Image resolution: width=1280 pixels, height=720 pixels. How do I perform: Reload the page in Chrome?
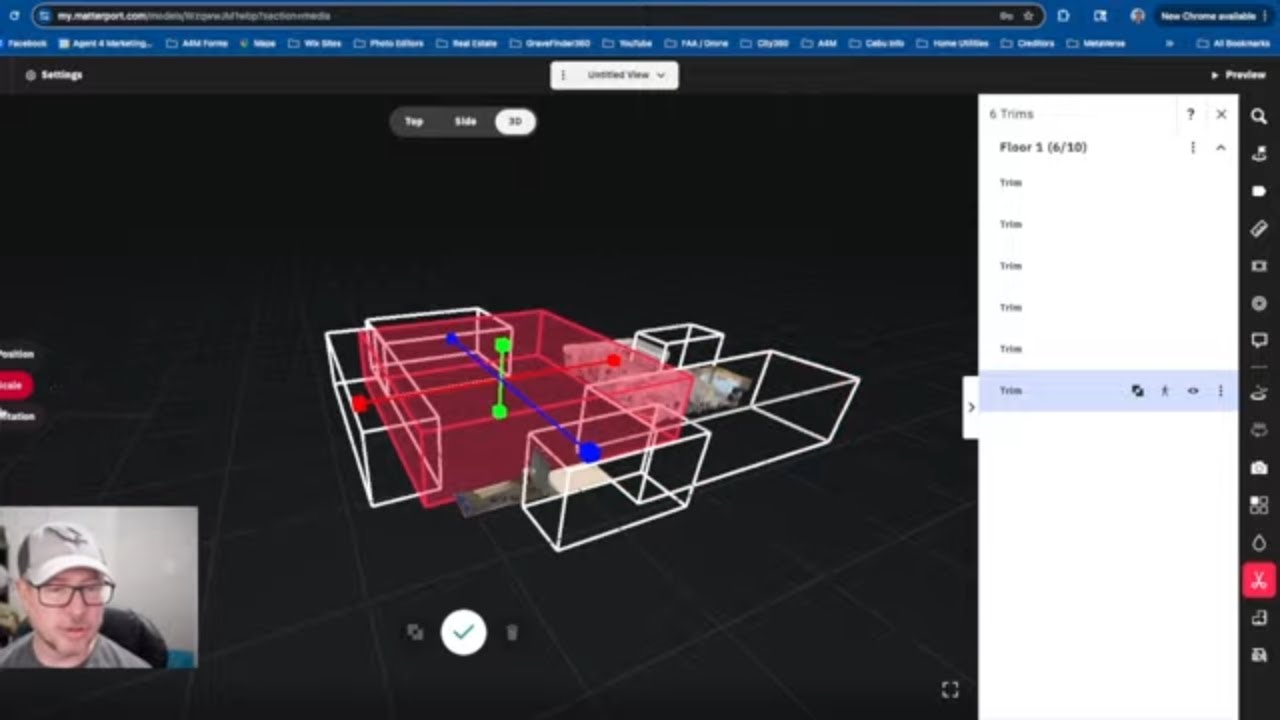coord(14,16)
